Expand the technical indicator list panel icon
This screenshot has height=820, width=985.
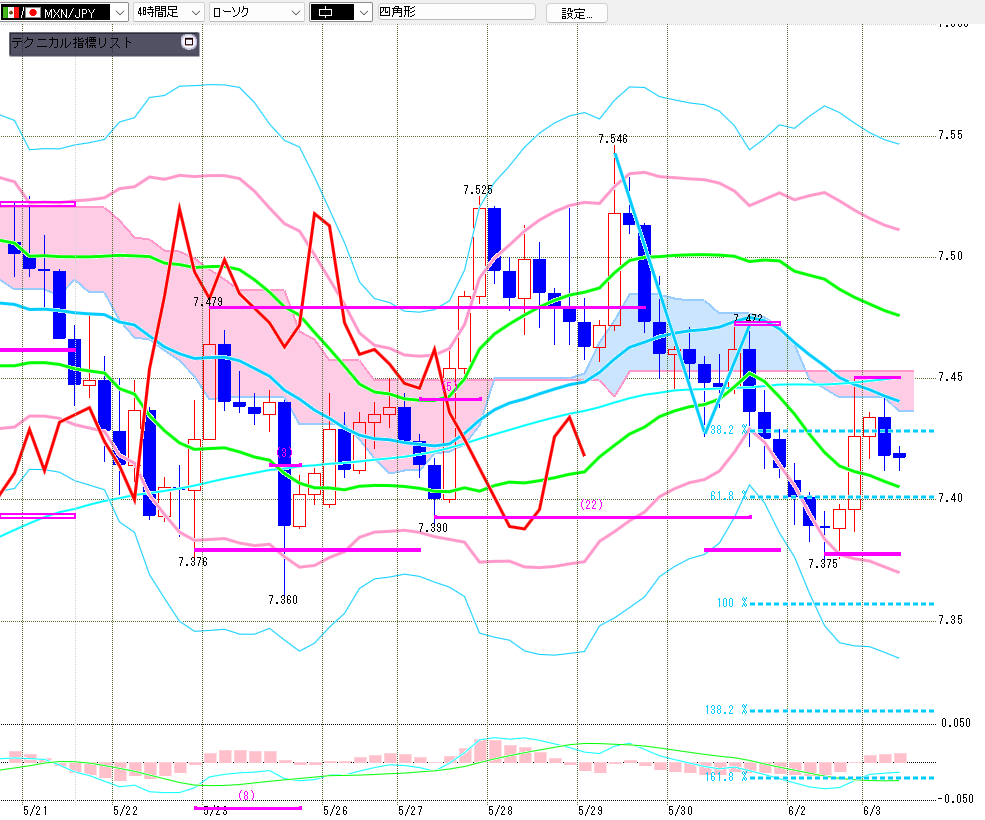click(x=188, y=42)
